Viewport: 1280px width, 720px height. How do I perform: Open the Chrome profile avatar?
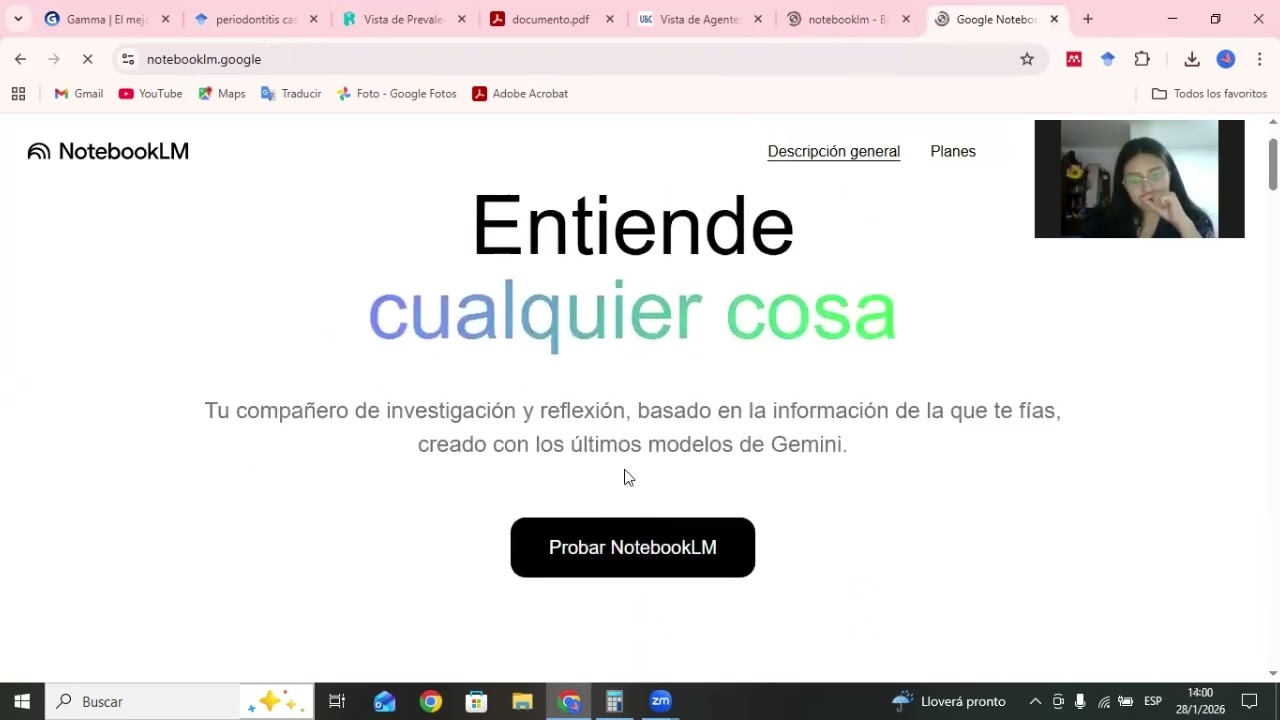[x=1226, y=59]
